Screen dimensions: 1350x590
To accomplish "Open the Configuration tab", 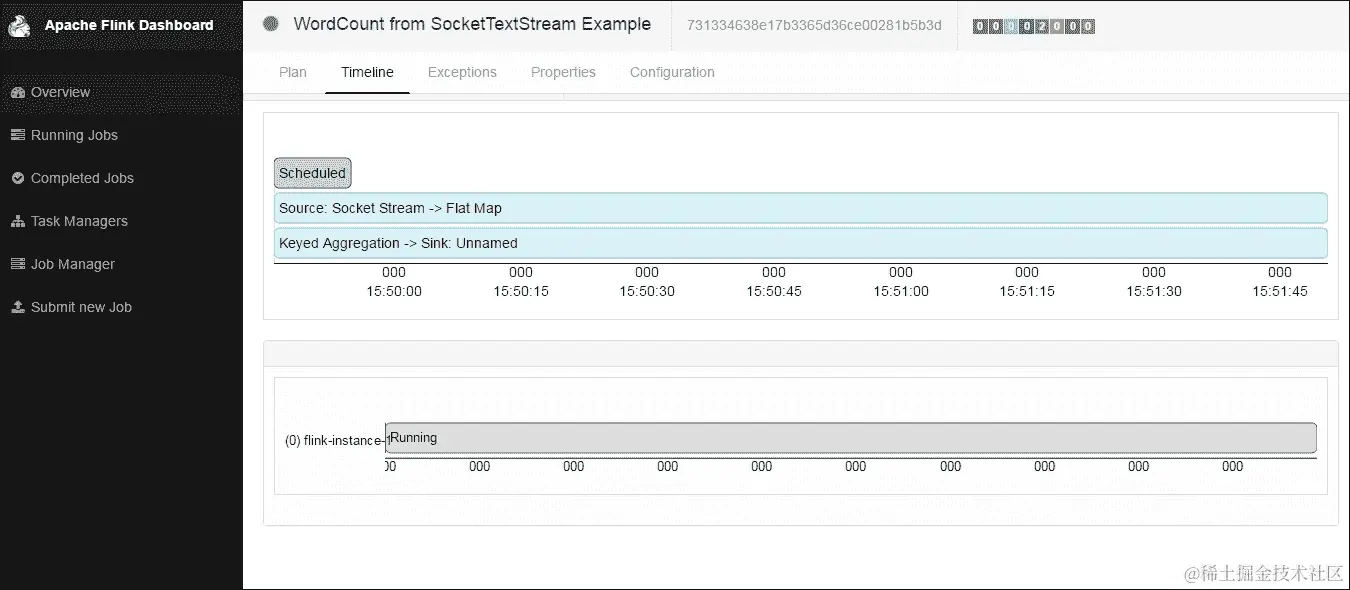I will 672,72.
